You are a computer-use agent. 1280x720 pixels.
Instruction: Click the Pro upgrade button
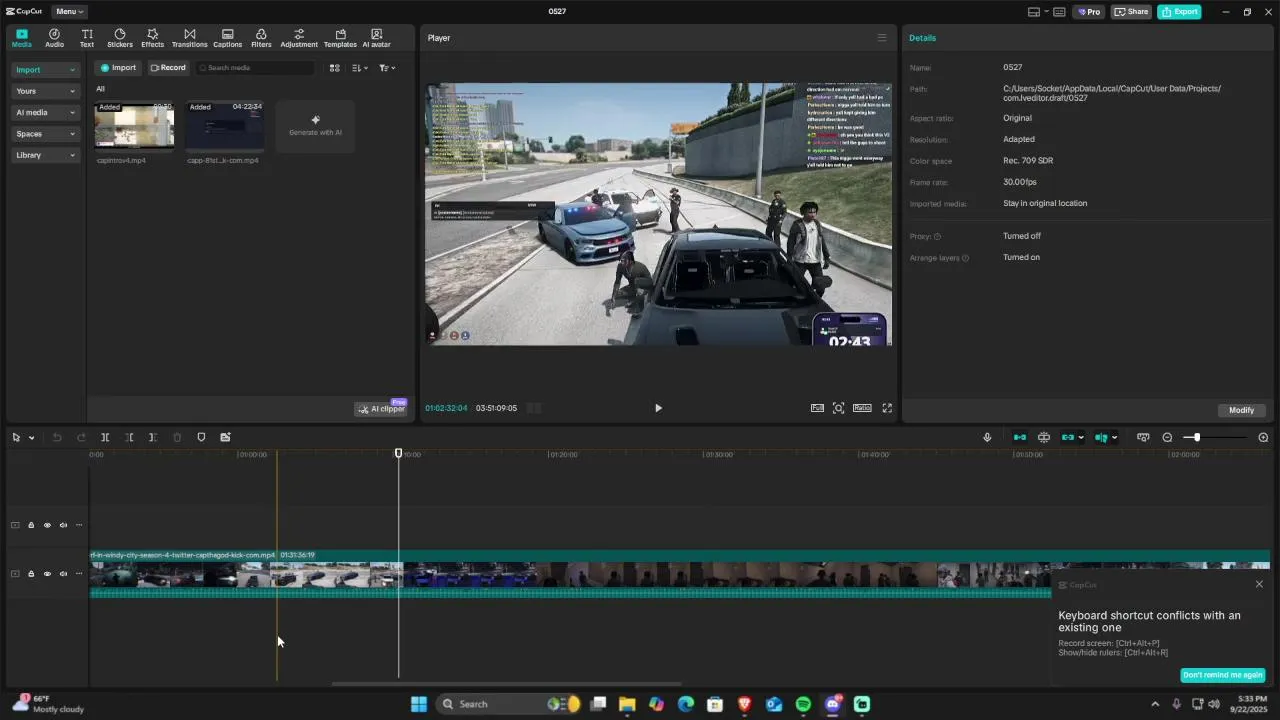point(1089,12)
